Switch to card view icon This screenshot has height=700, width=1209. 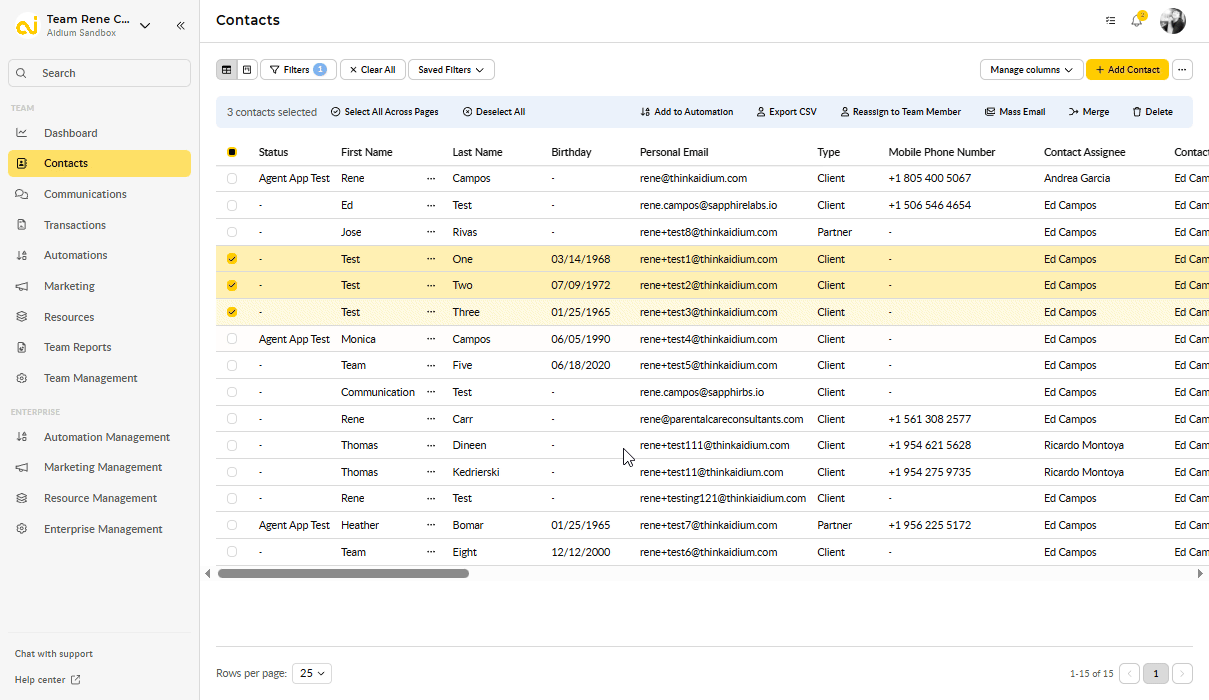(x=246, y=70)
